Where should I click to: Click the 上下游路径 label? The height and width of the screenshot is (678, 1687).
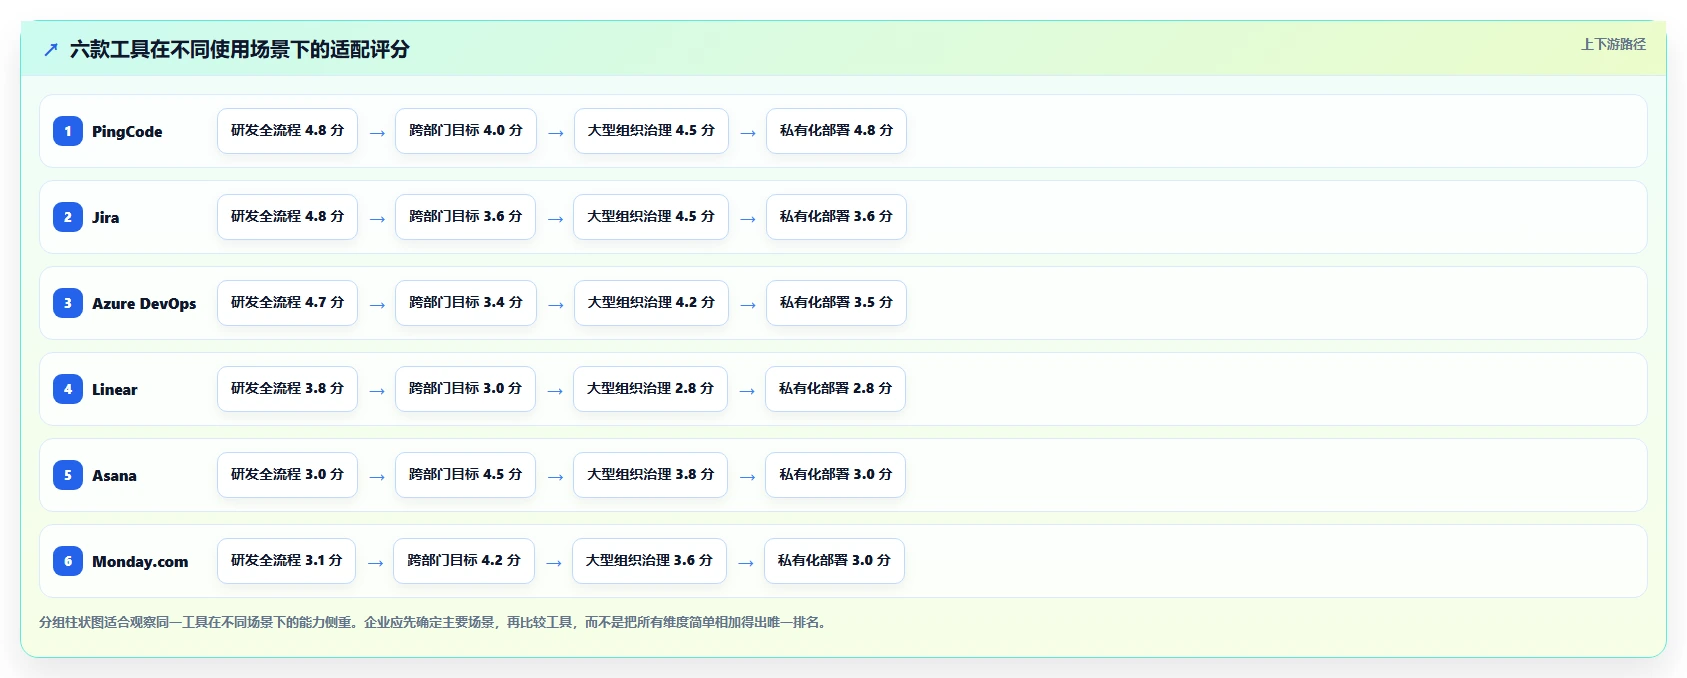(1613, 44)
